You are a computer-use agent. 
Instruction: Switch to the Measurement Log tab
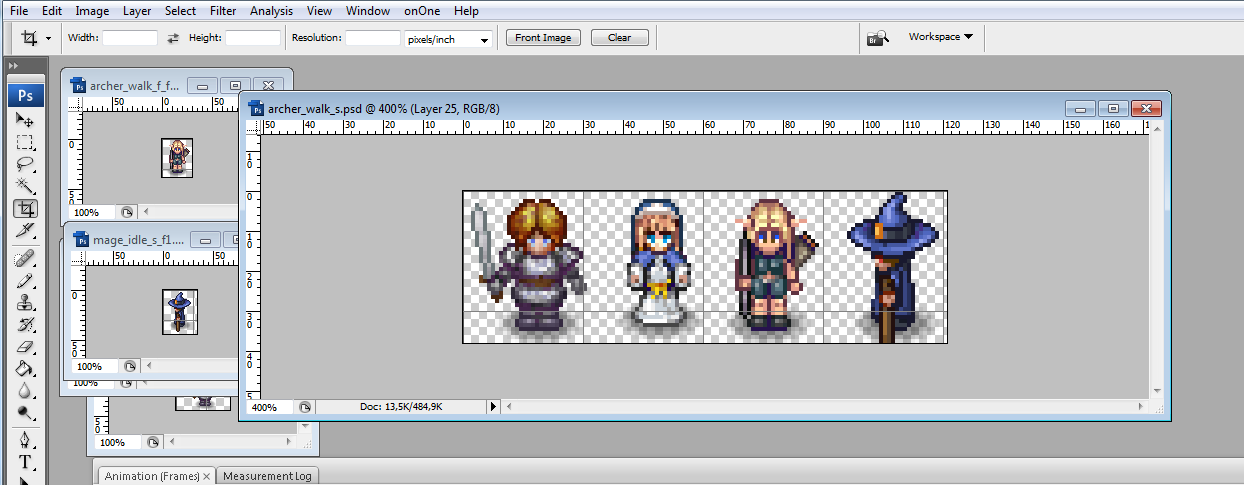click(x=267, y=476)
